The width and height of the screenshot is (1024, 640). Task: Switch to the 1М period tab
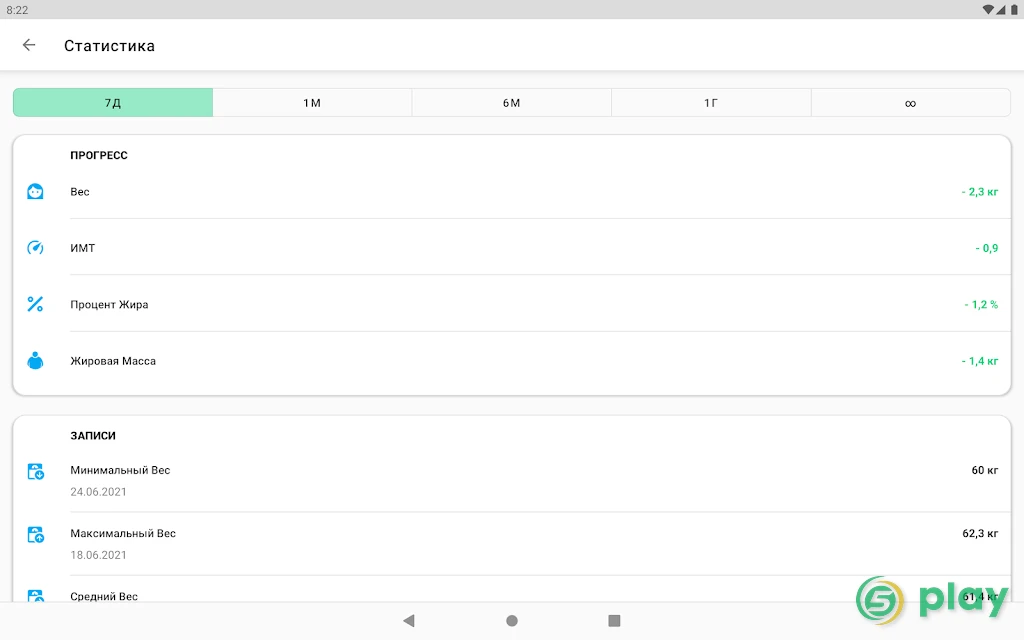pyautogui.click(x=312, y=103)
